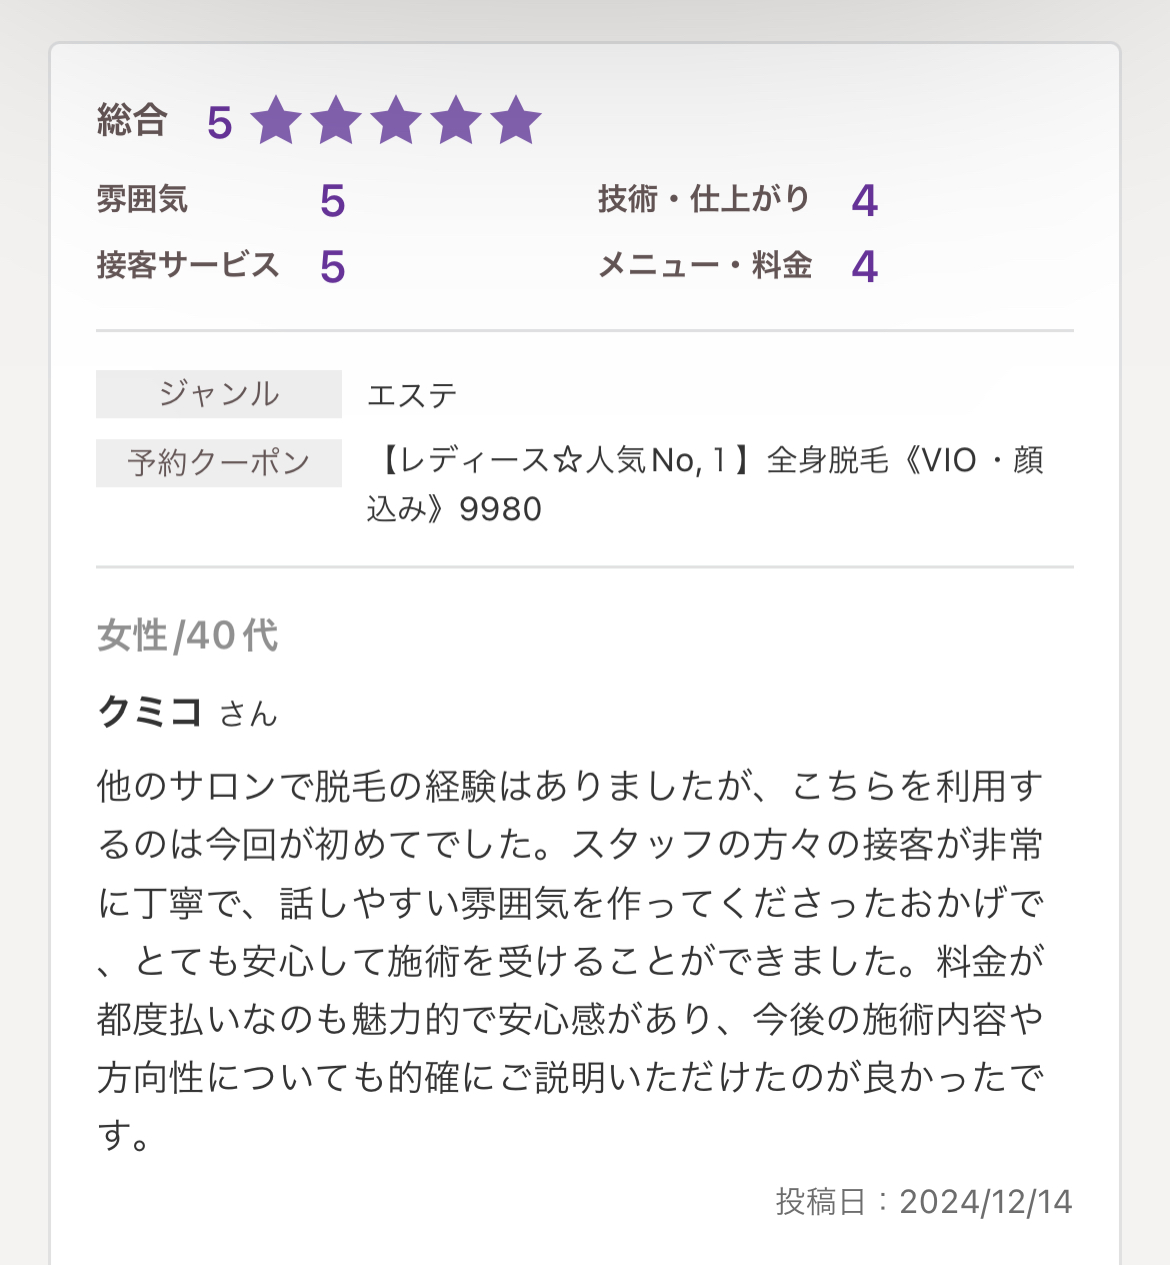Viewport: 1170px width, 1265px height.
Task: Click the second purple rating star
Action: [x=336, y=121]
